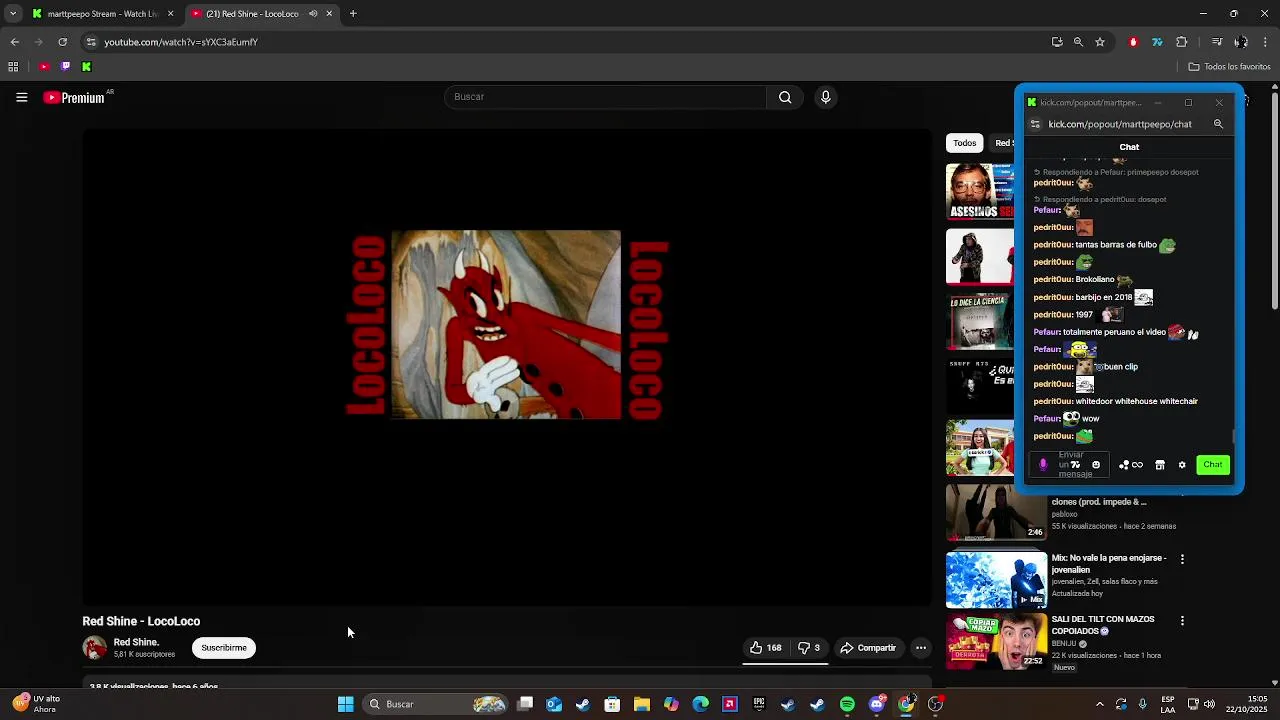Screen dimensions: 1280x720
Task: Open the Chrome apps grid shortcut
Action: click(x=13, y=67)
